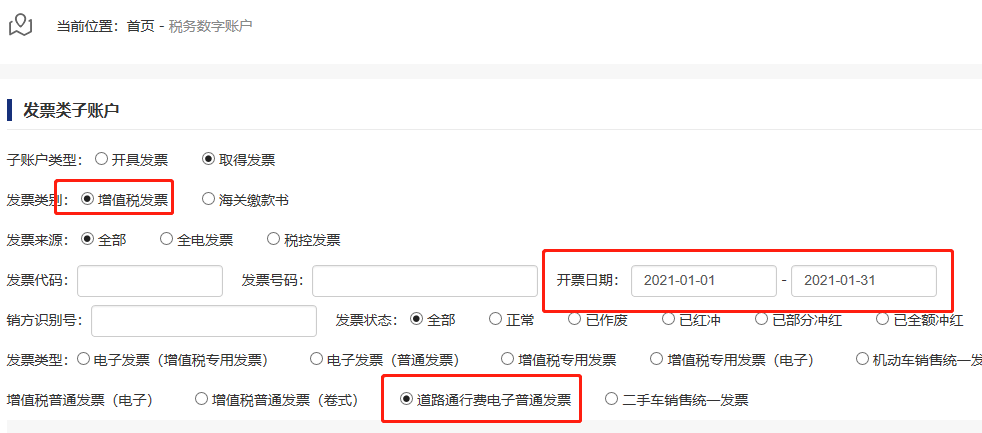Set invoice source to 全电发票
Image resolution: width=982 pixels, height=433 pixels.
coord(167,239)
